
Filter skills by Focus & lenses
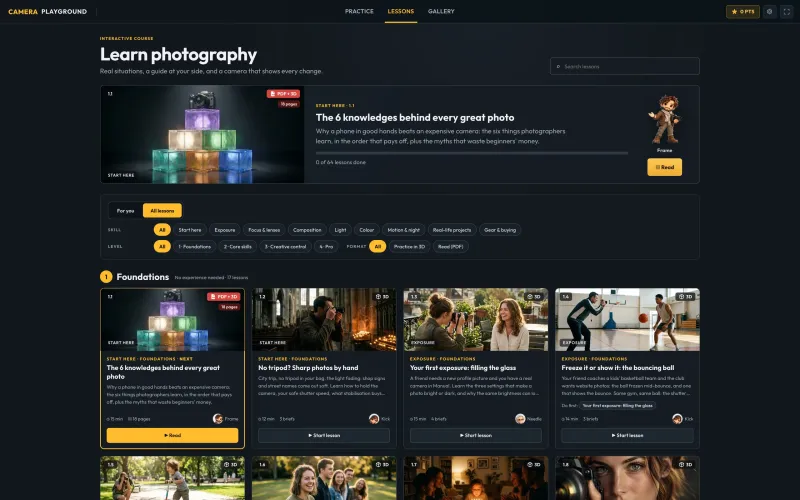click(x=264, y=230)
